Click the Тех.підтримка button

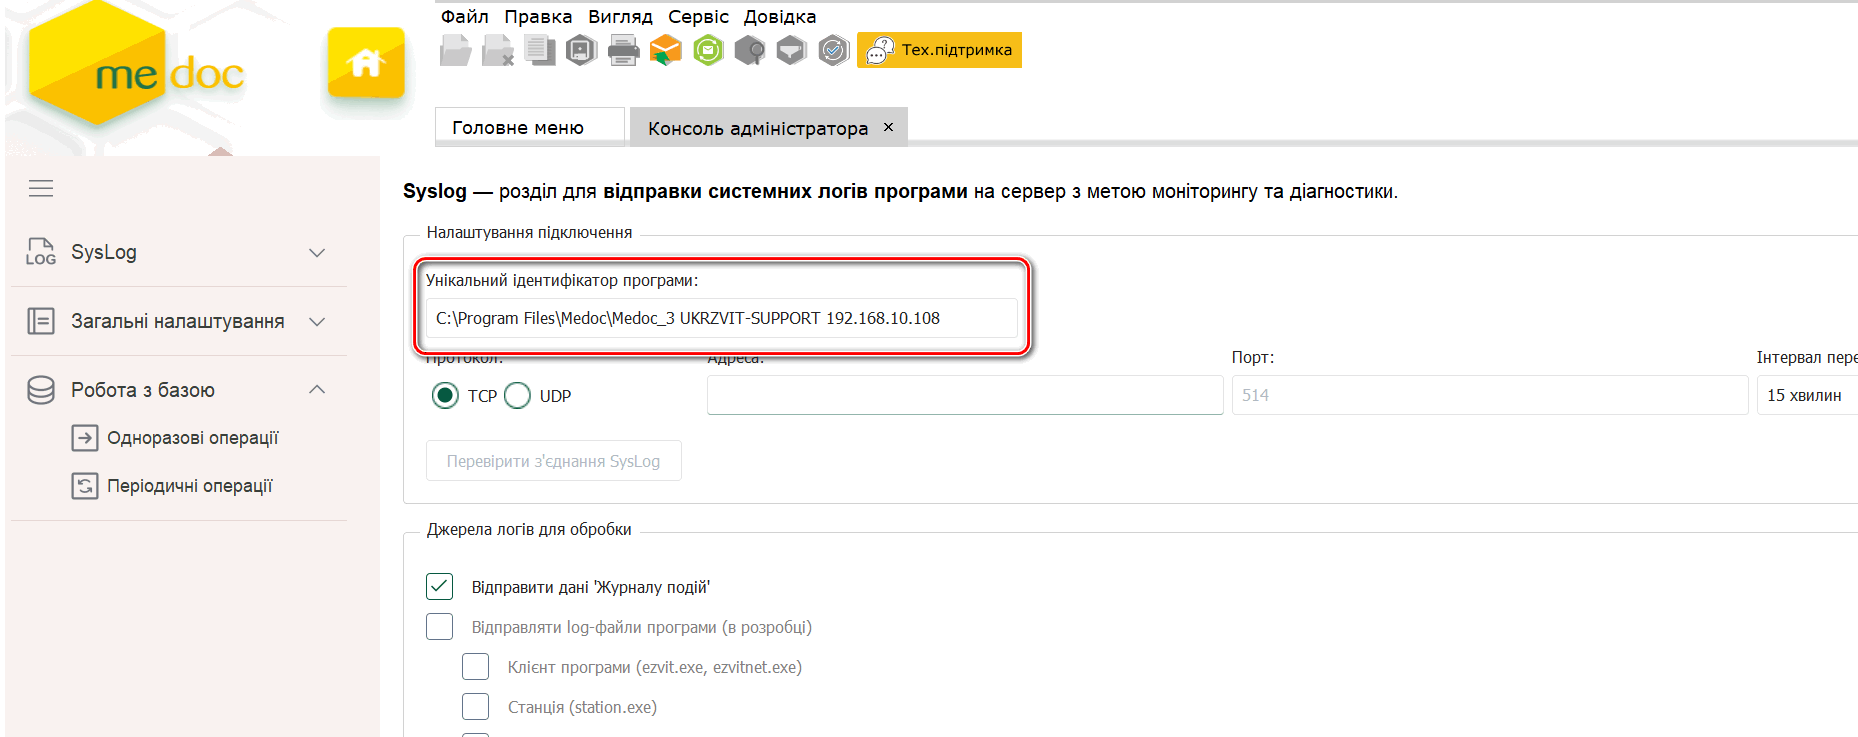tap(939, 50)
